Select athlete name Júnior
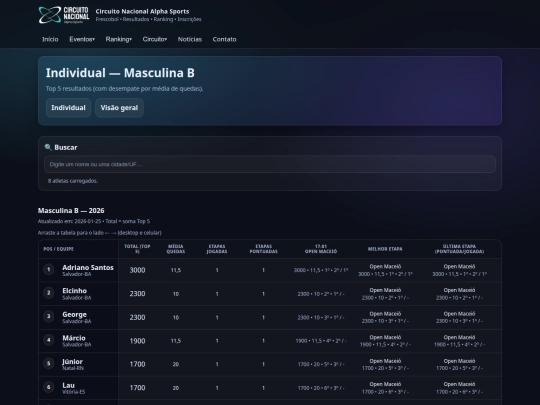 click(72, 362)
